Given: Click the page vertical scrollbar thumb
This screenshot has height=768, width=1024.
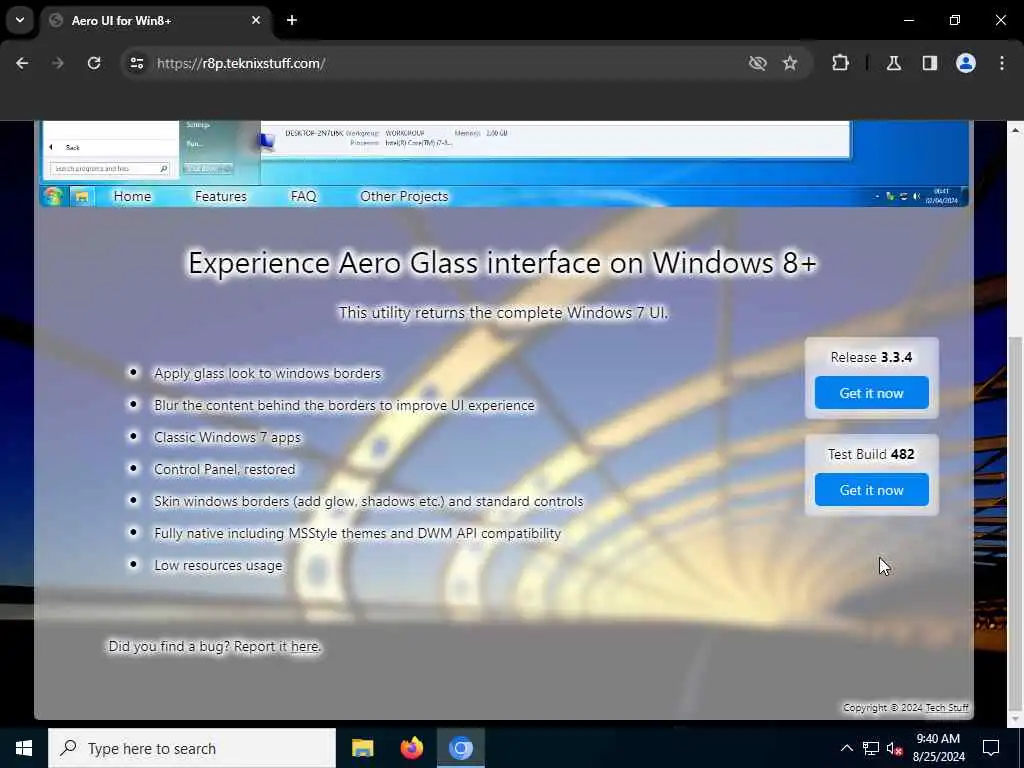Looking at the screenshot, I should pyautogui.click(x=1016, y=522).
